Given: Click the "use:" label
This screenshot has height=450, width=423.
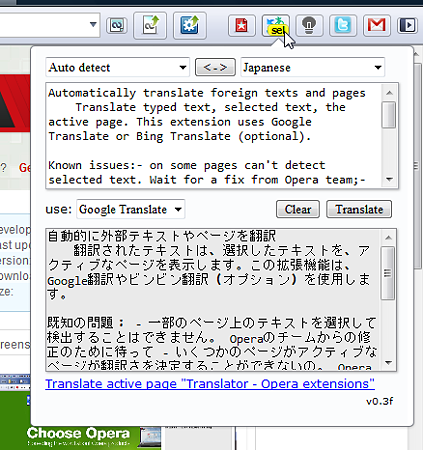Looking at the screenshot, I should point(59,209).
